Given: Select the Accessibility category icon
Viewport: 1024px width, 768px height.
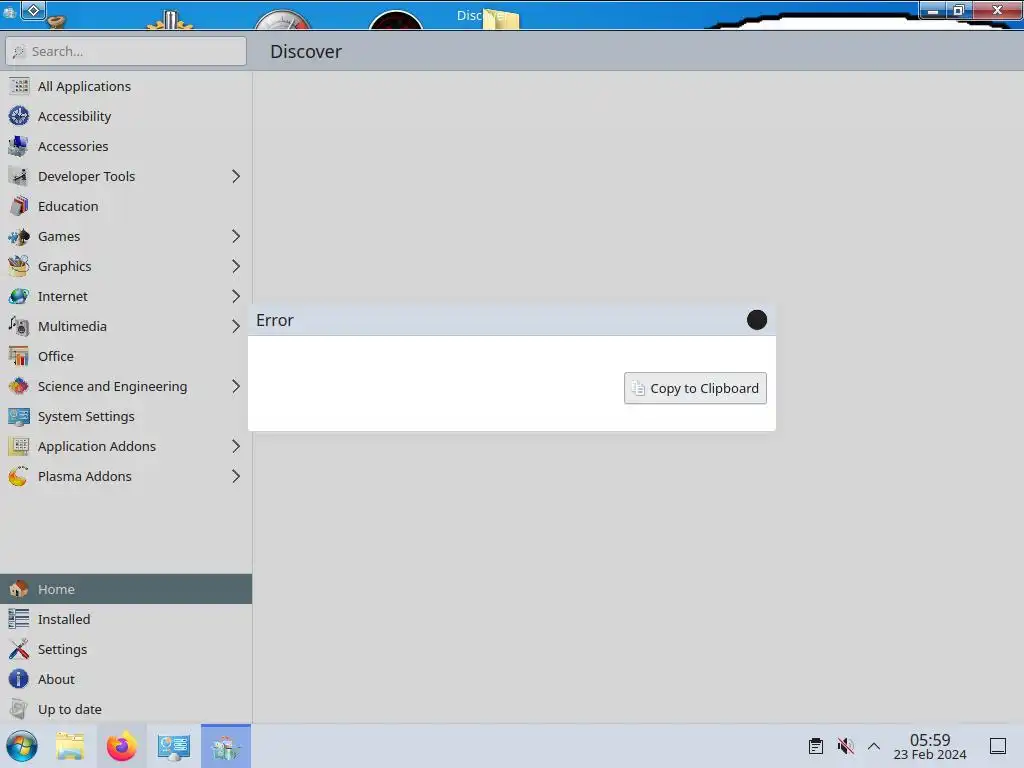Looking at the screenshot, I should point(19,116).
